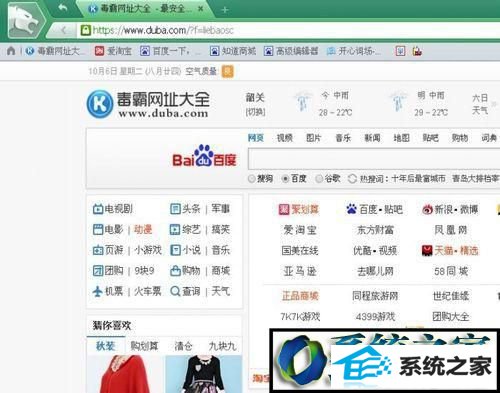Screen dimensions: 500x393
Task: Click the Liebao leopard logo icon
Action: pos(25,20)
